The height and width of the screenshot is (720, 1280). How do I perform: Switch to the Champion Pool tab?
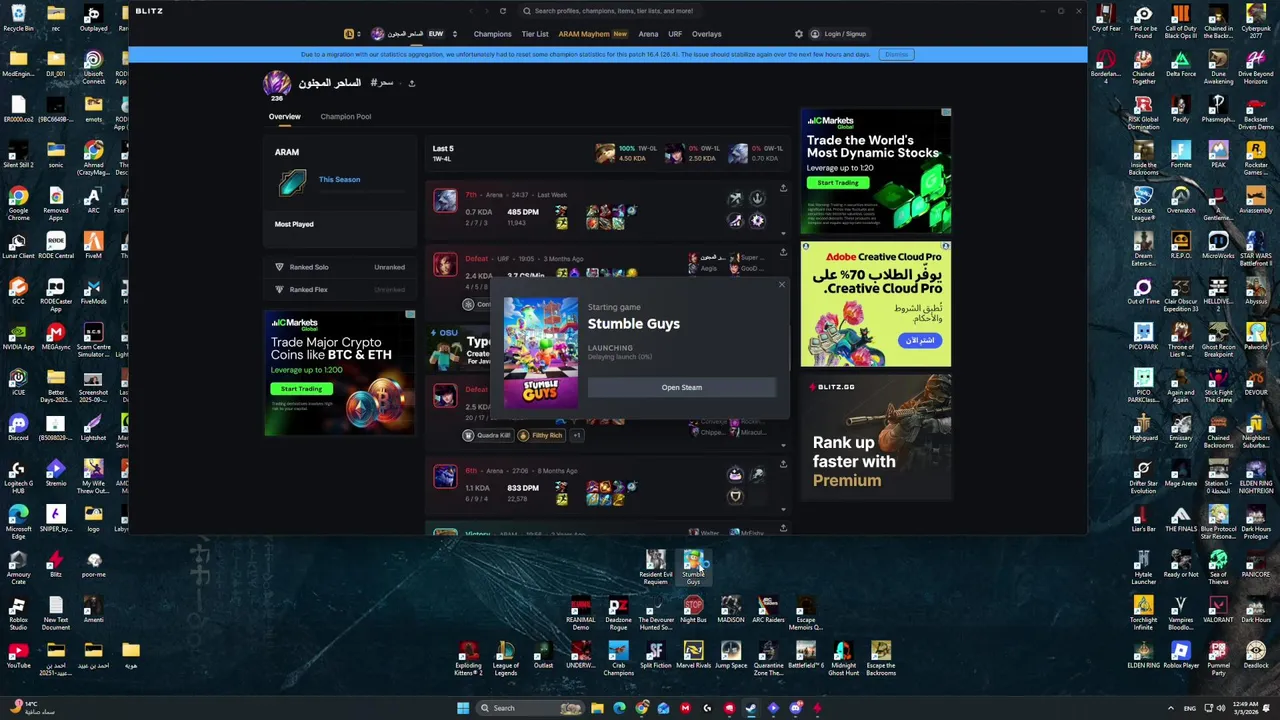(345, 116)
